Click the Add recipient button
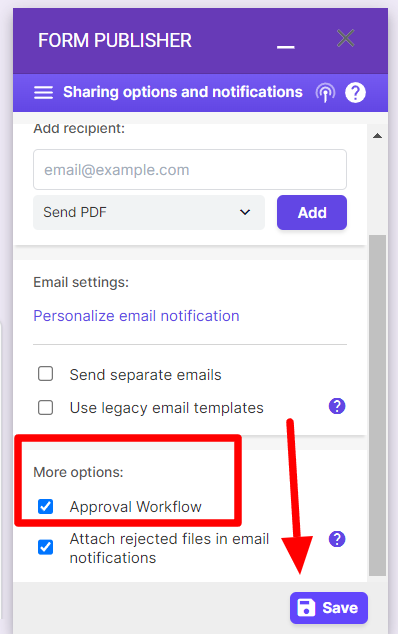 click(312, 213)
